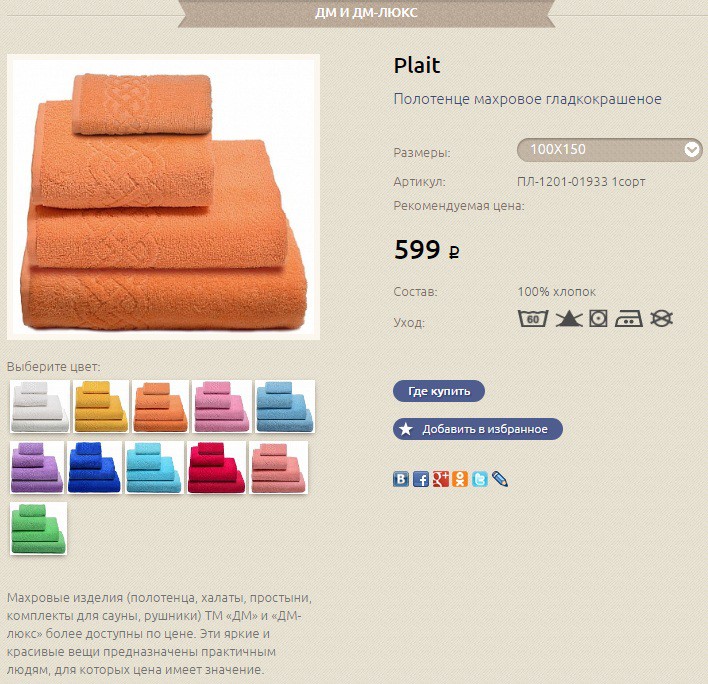Click the Где купить button
Screen dimensions: 708x684
439,391
